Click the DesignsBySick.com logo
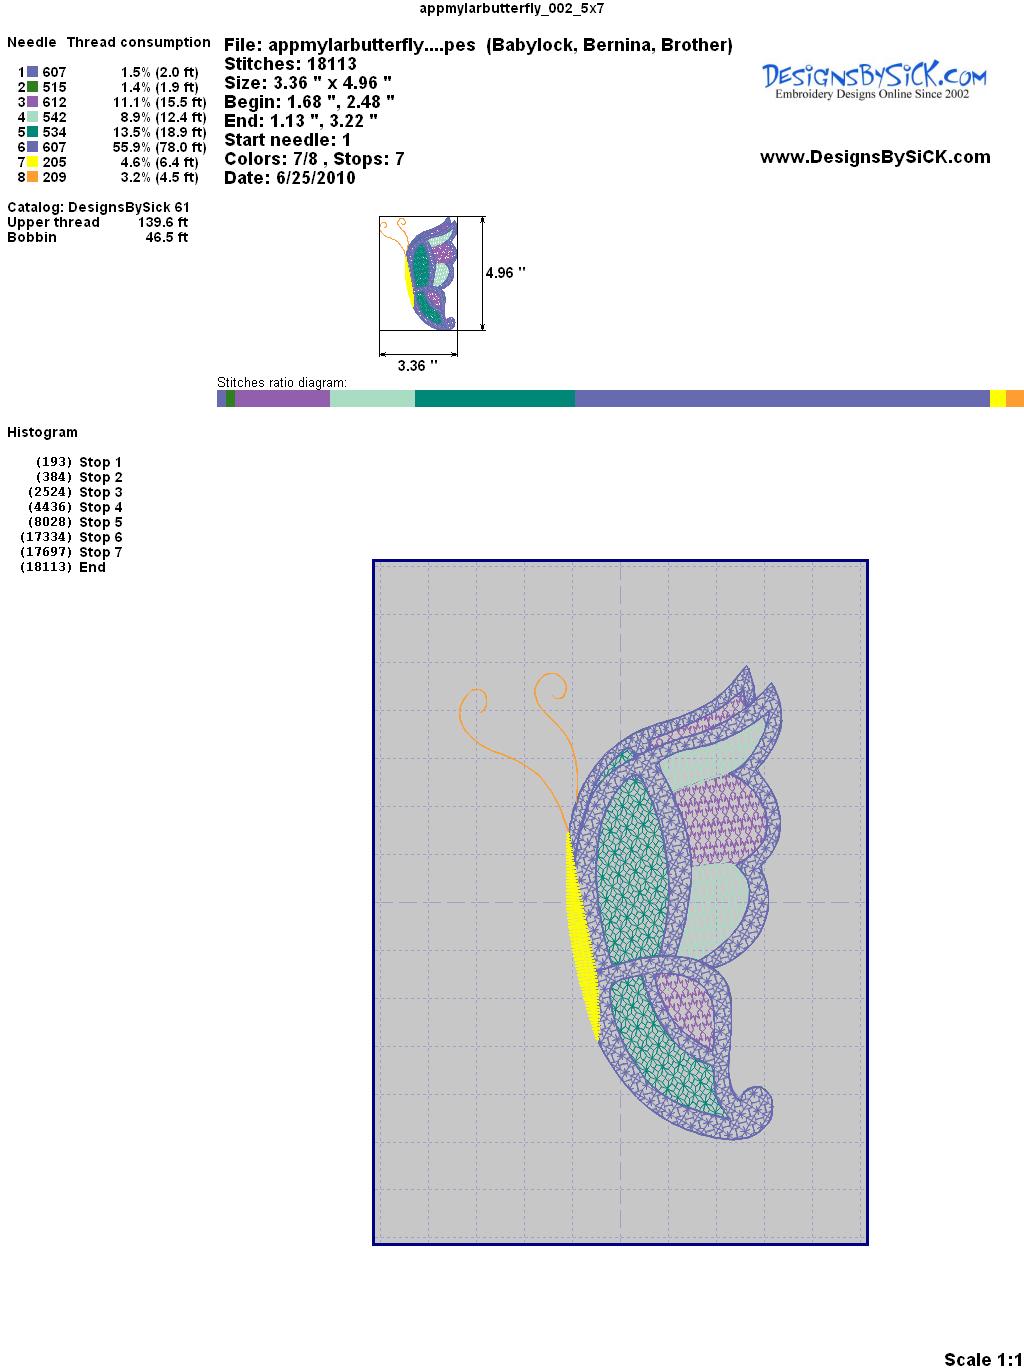The height and width of the screenshot is (1370, 1024). click(x=874, y=80)
